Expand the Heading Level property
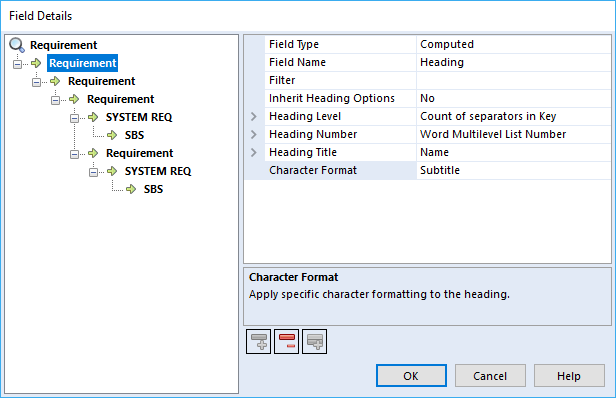 [254, 116]
